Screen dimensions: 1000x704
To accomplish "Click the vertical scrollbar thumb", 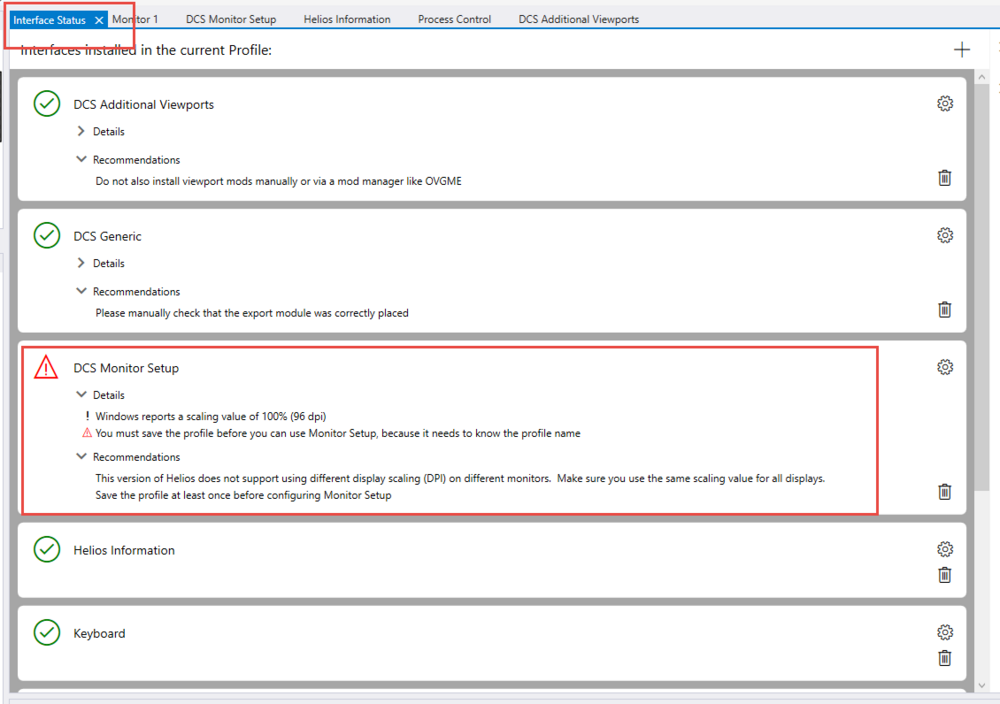I will tap(982, 287).
